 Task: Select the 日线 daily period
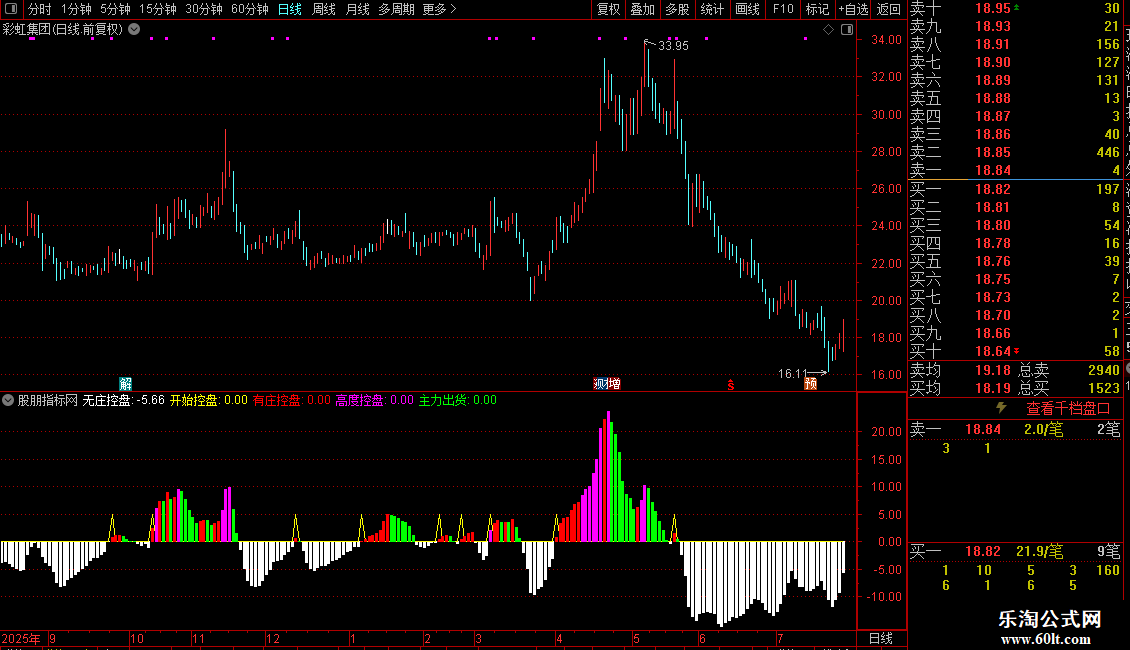click(290, 9)
